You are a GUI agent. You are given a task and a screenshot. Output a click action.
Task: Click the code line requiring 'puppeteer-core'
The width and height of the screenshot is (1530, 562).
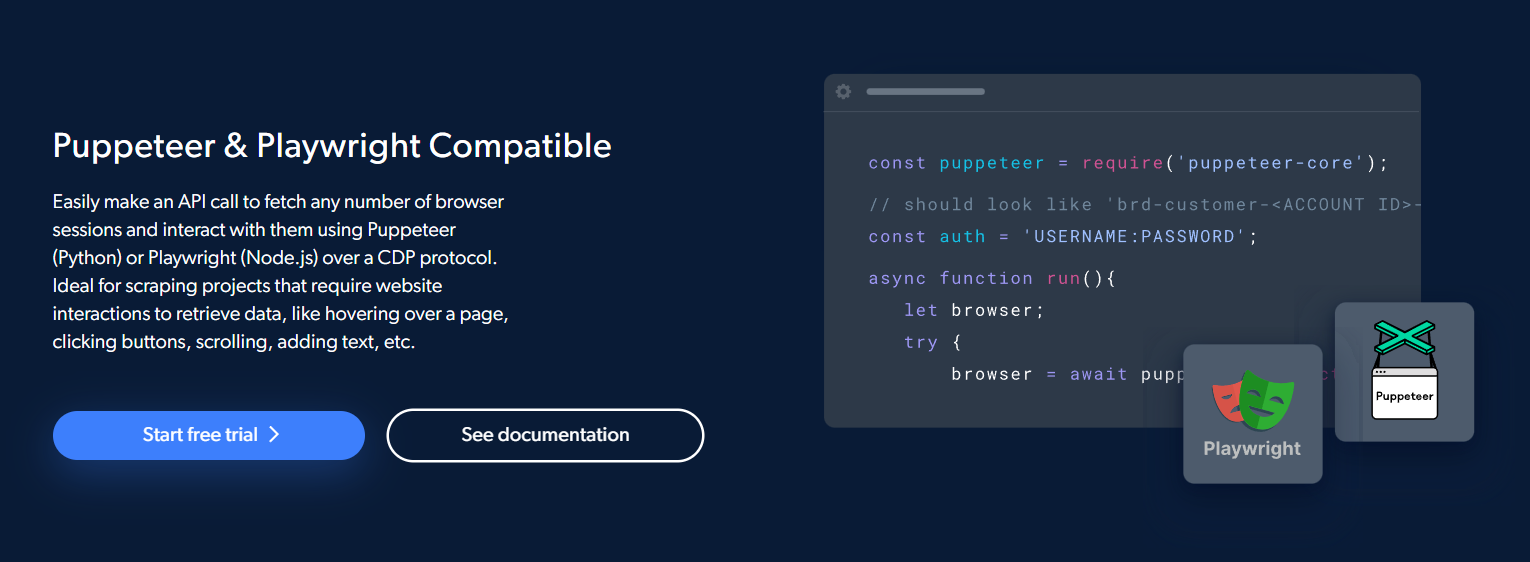pos(1129,163)
